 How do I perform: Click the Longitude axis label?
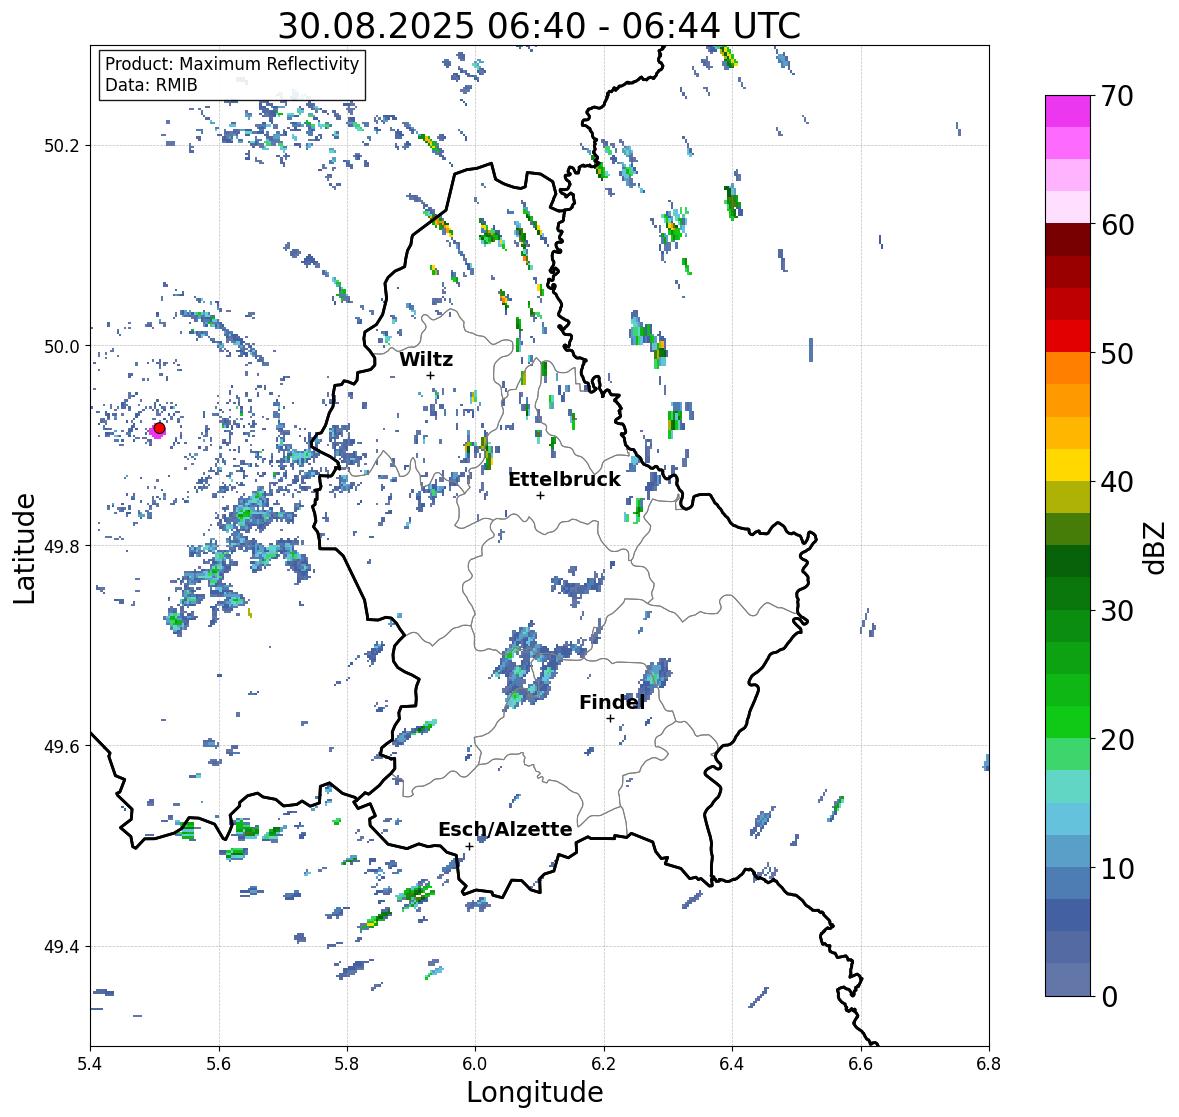click(x=535, y=1091)
